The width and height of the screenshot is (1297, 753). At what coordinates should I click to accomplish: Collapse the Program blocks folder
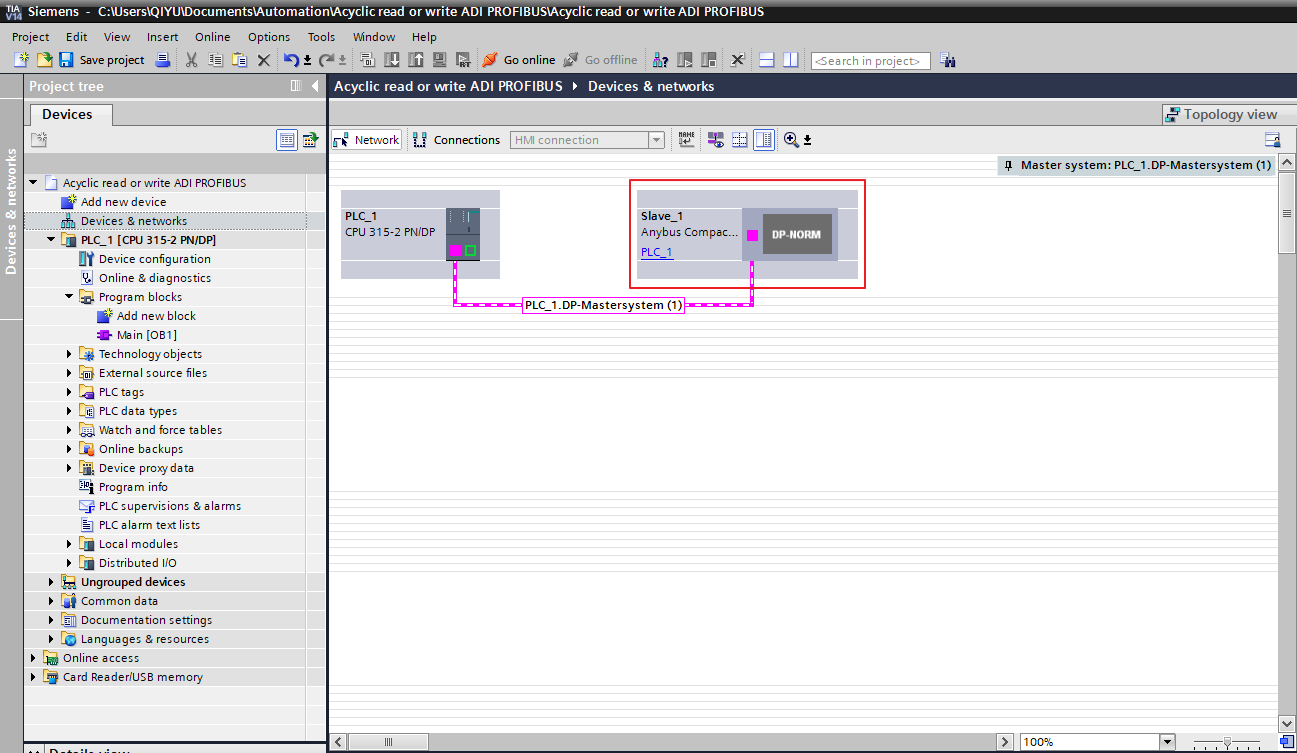point(70,297)
